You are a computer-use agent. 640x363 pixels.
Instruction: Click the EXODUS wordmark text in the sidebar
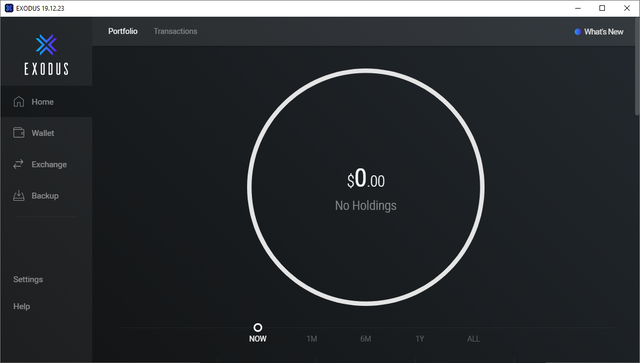pyautogui.click(x=46, y=69)
